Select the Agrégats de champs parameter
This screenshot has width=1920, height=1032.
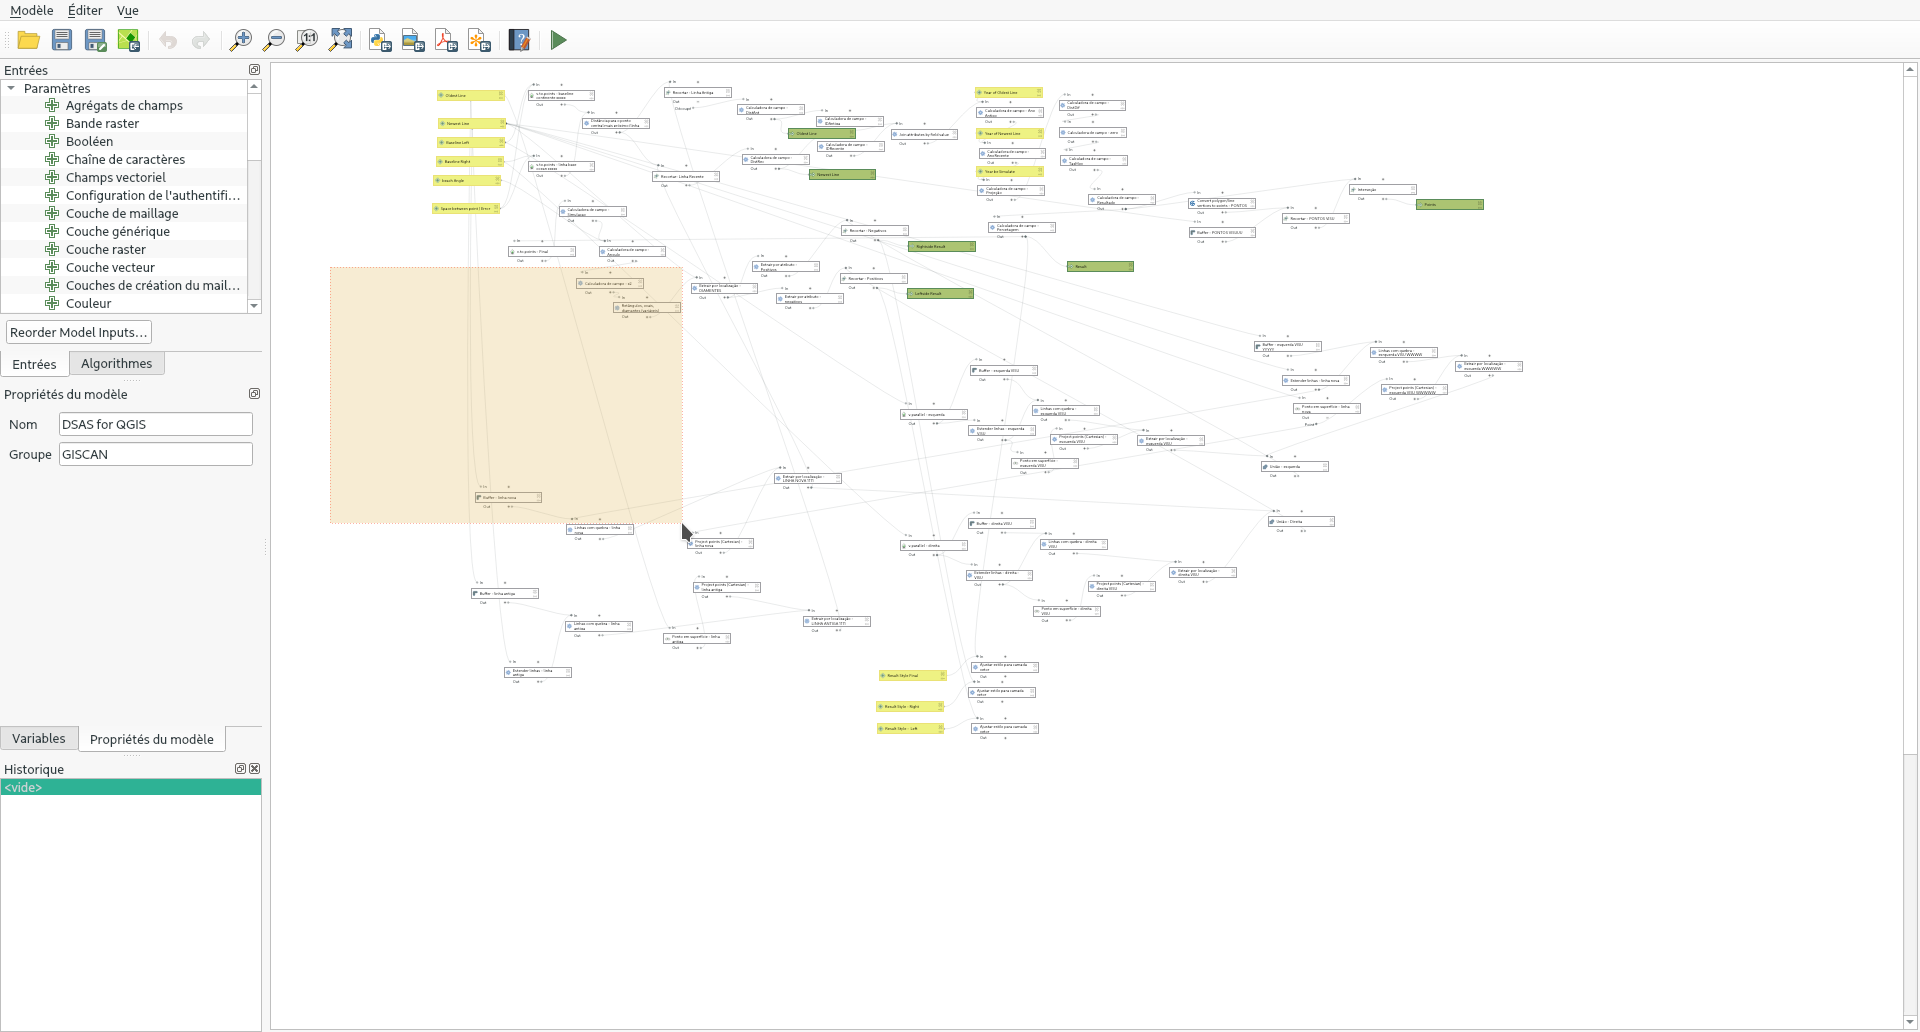tap(124, 106)
